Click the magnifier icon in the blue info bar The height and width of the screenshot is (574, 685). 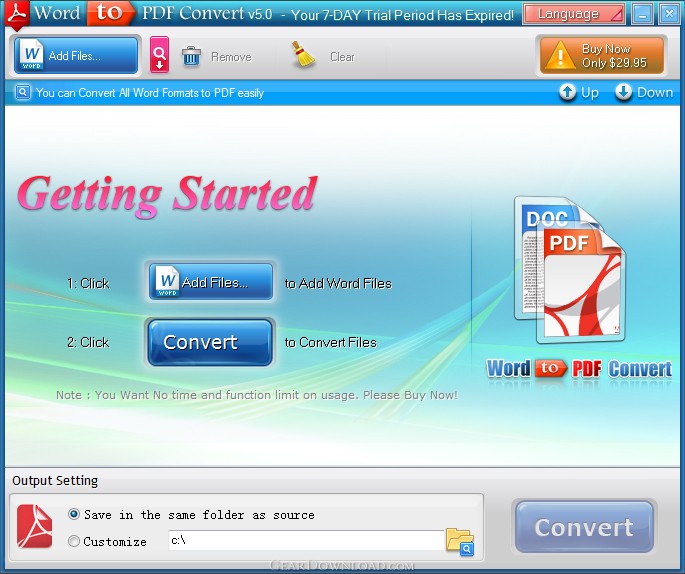point(23,93)
